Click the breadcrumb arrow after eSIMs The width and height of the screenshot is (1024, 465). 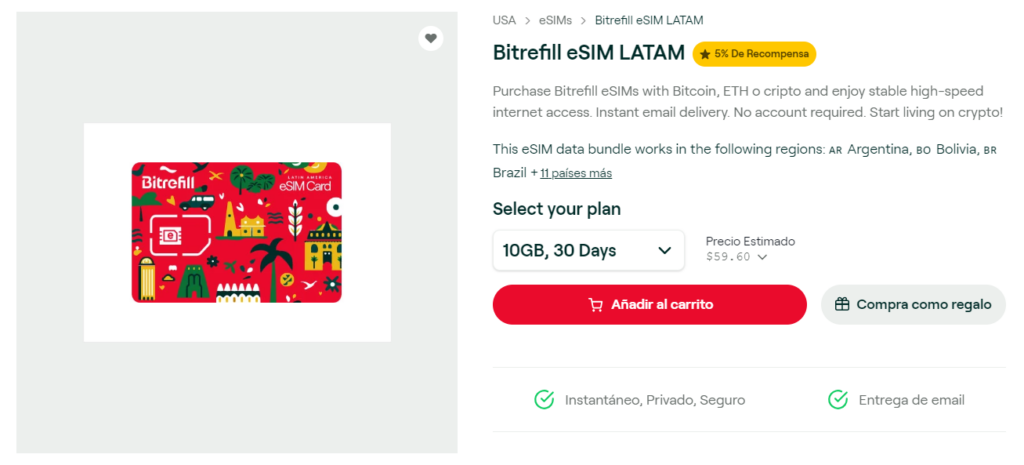coord(583,21)
